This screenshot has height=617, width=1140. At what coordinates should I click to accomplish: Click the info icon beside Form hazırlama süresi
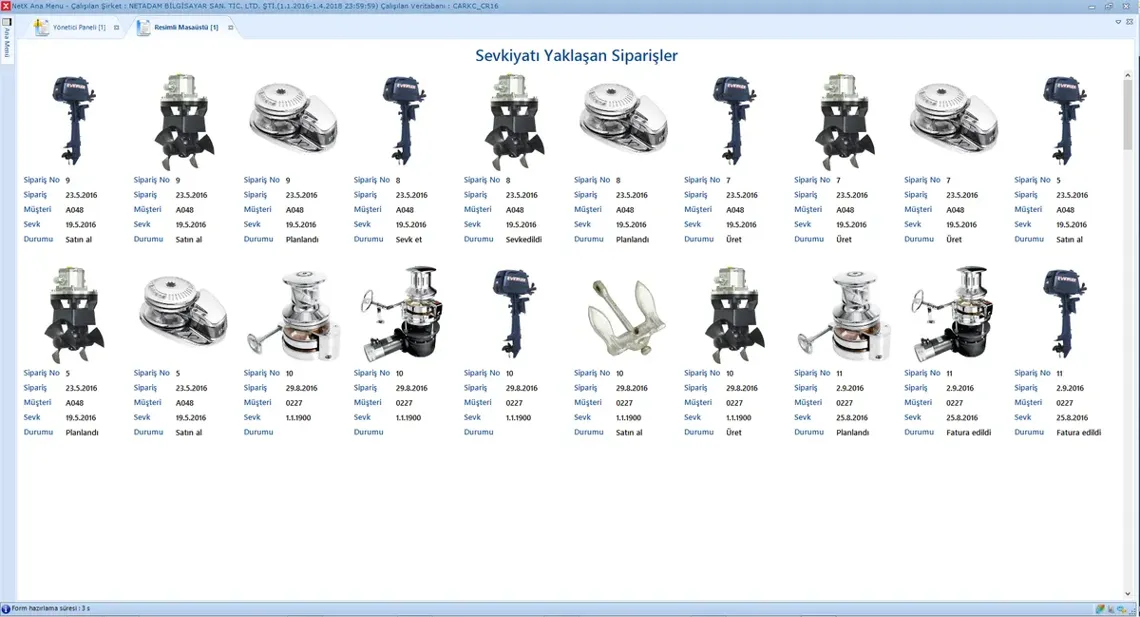(x=6, y=609)
